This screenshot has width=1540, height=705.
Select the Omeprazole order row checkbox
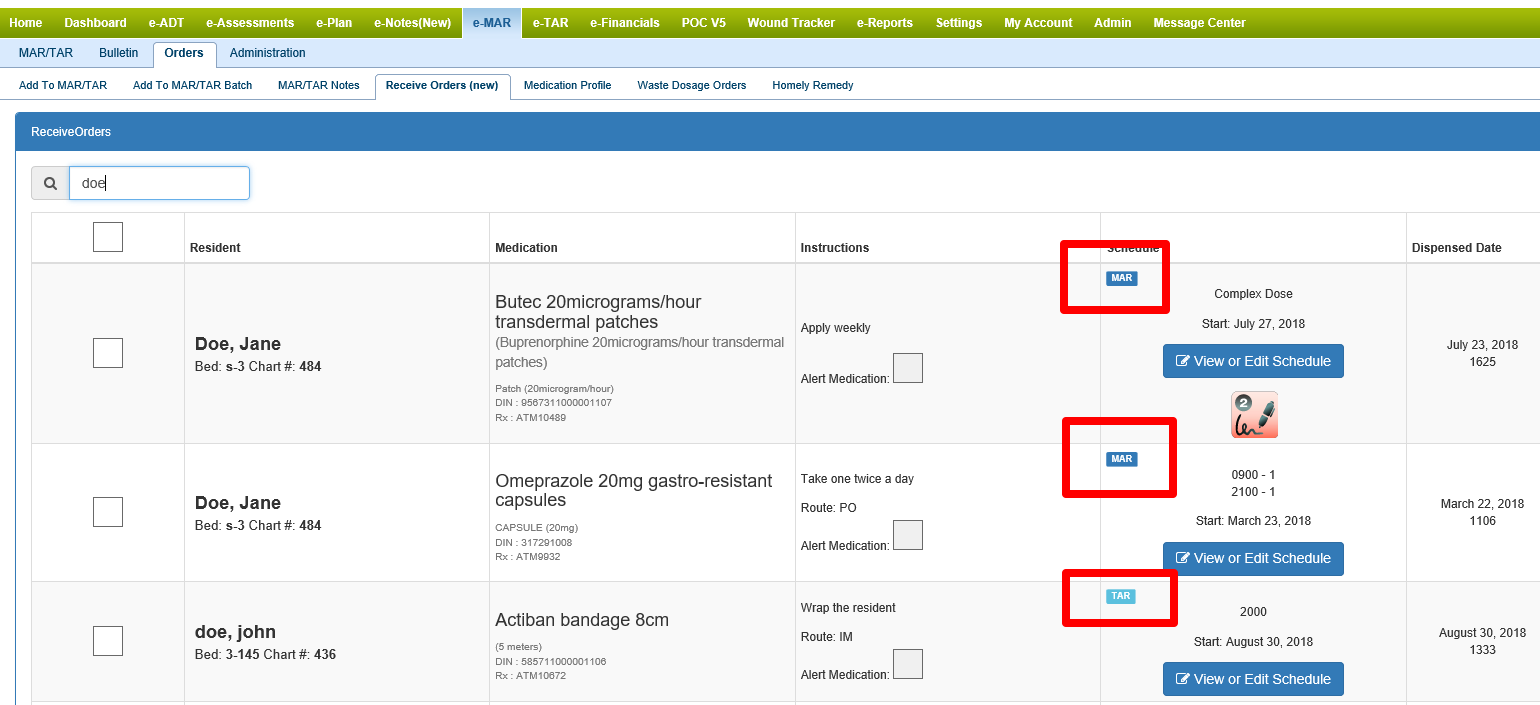108,512
